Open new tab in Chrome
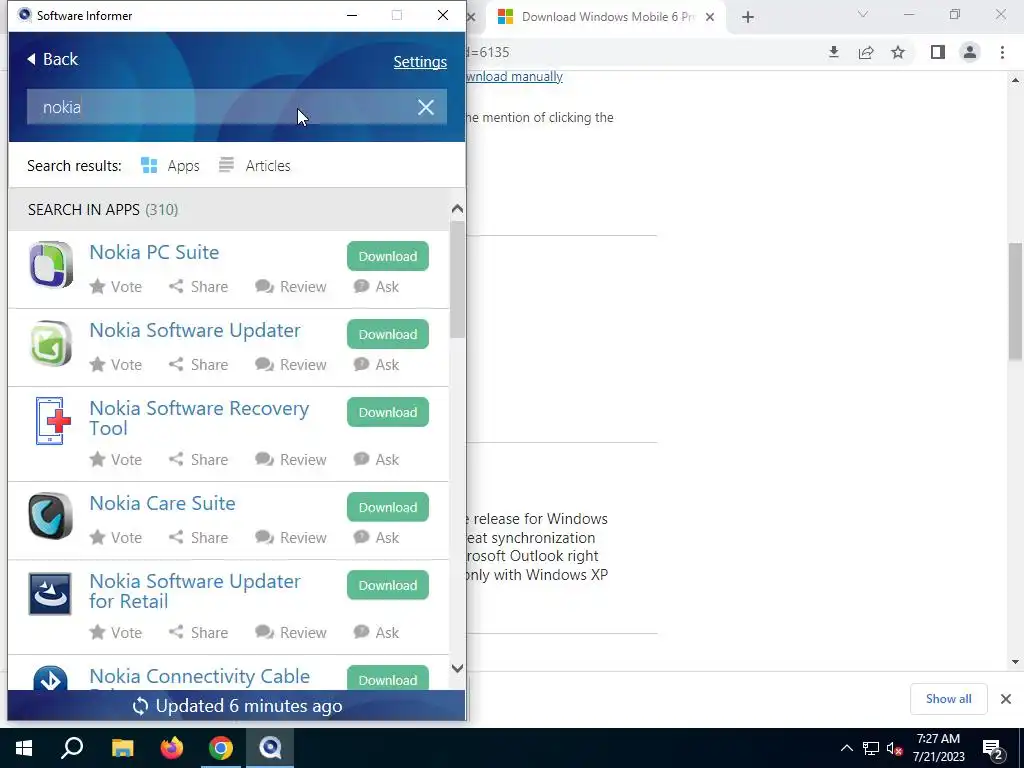Image resolution: width=1024 pixels, height=768 pixels. click(748, 17)
